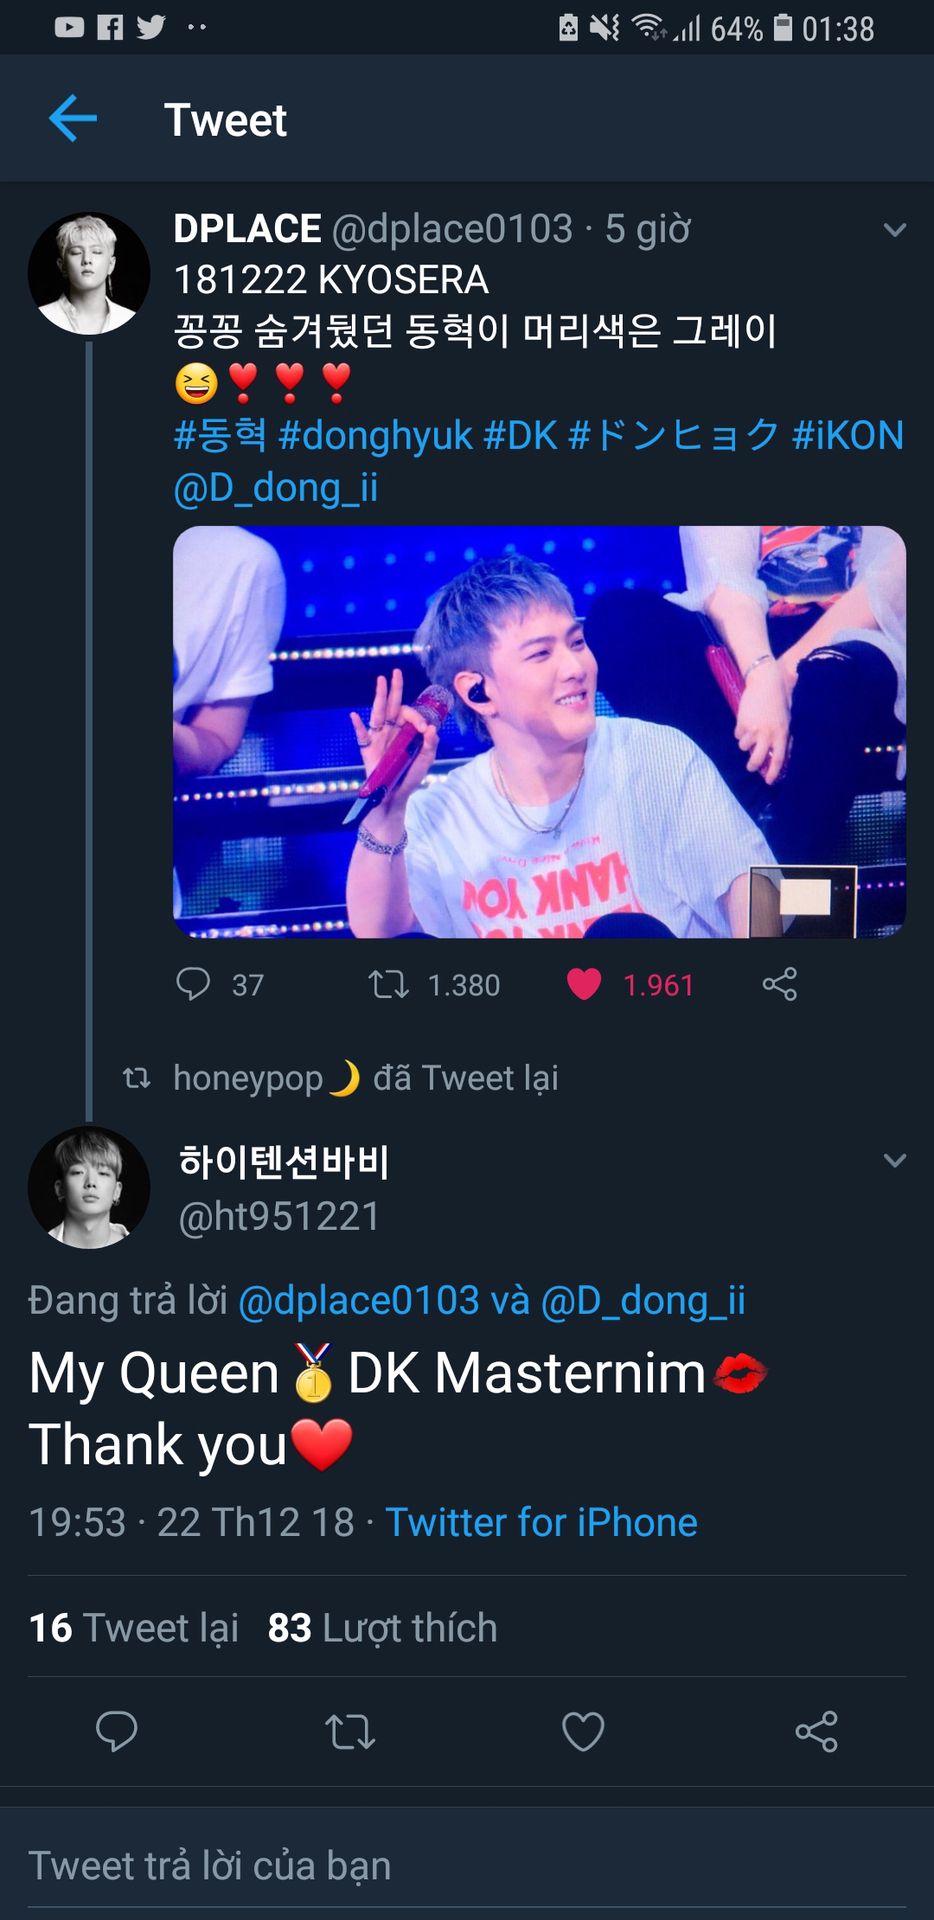Viewport: 934px width, 1920px height.
Task: Open the #iKON hashtag
Action: [x=847, y=436]
